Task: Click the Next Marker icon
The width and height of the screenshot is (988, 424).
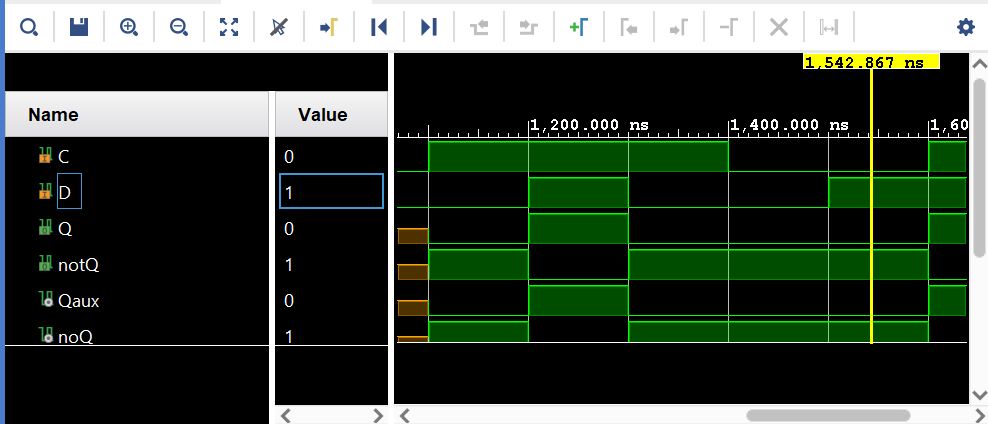Action: coord(678,27)
